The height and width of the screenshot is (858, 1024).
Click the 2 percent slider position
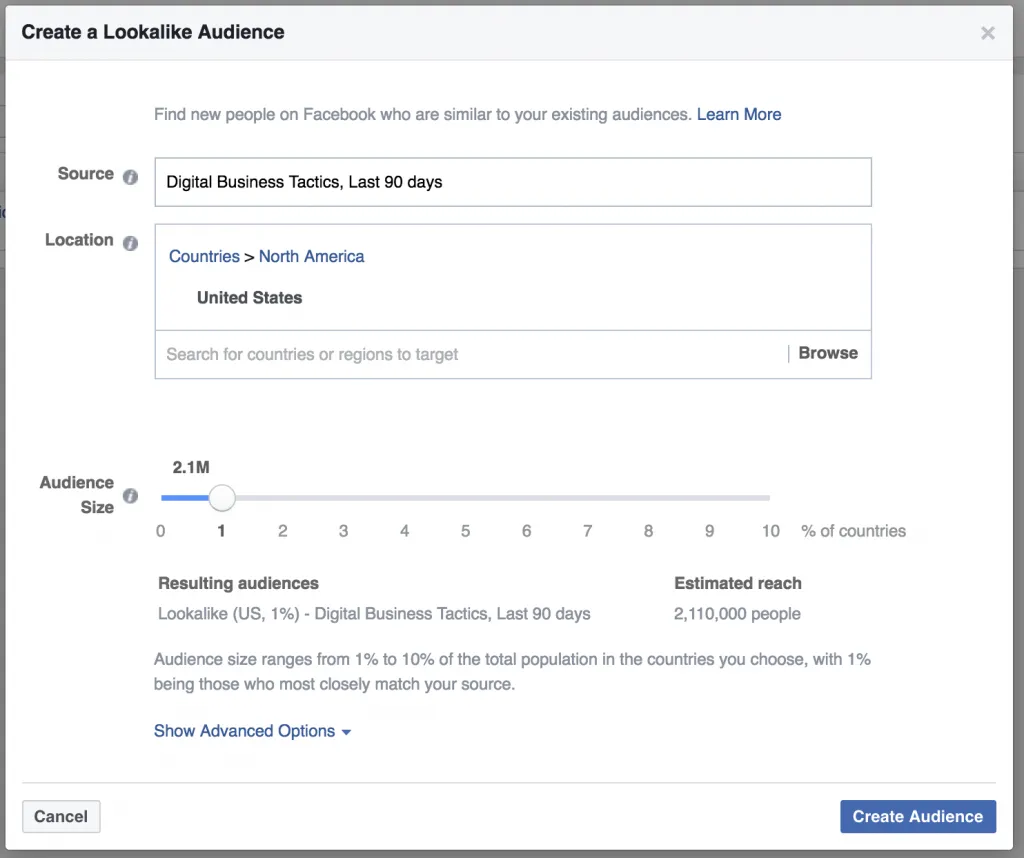[x=283, y=497]
